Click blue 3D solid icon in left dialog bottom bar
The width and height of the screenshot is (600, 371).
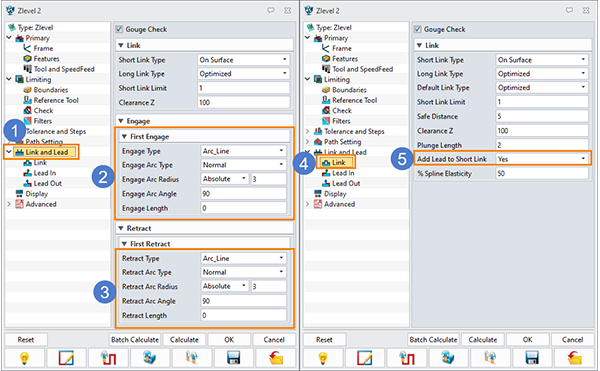pyautogui.click(x=150, y=358)
